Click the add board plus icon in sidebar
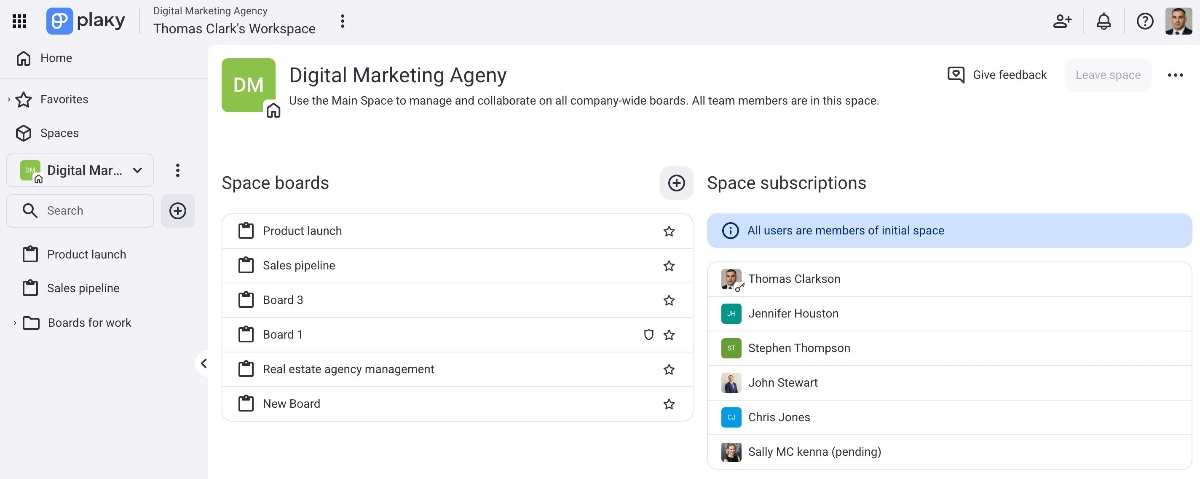This screenshot has height=479, width=1200. coord(178,211)
